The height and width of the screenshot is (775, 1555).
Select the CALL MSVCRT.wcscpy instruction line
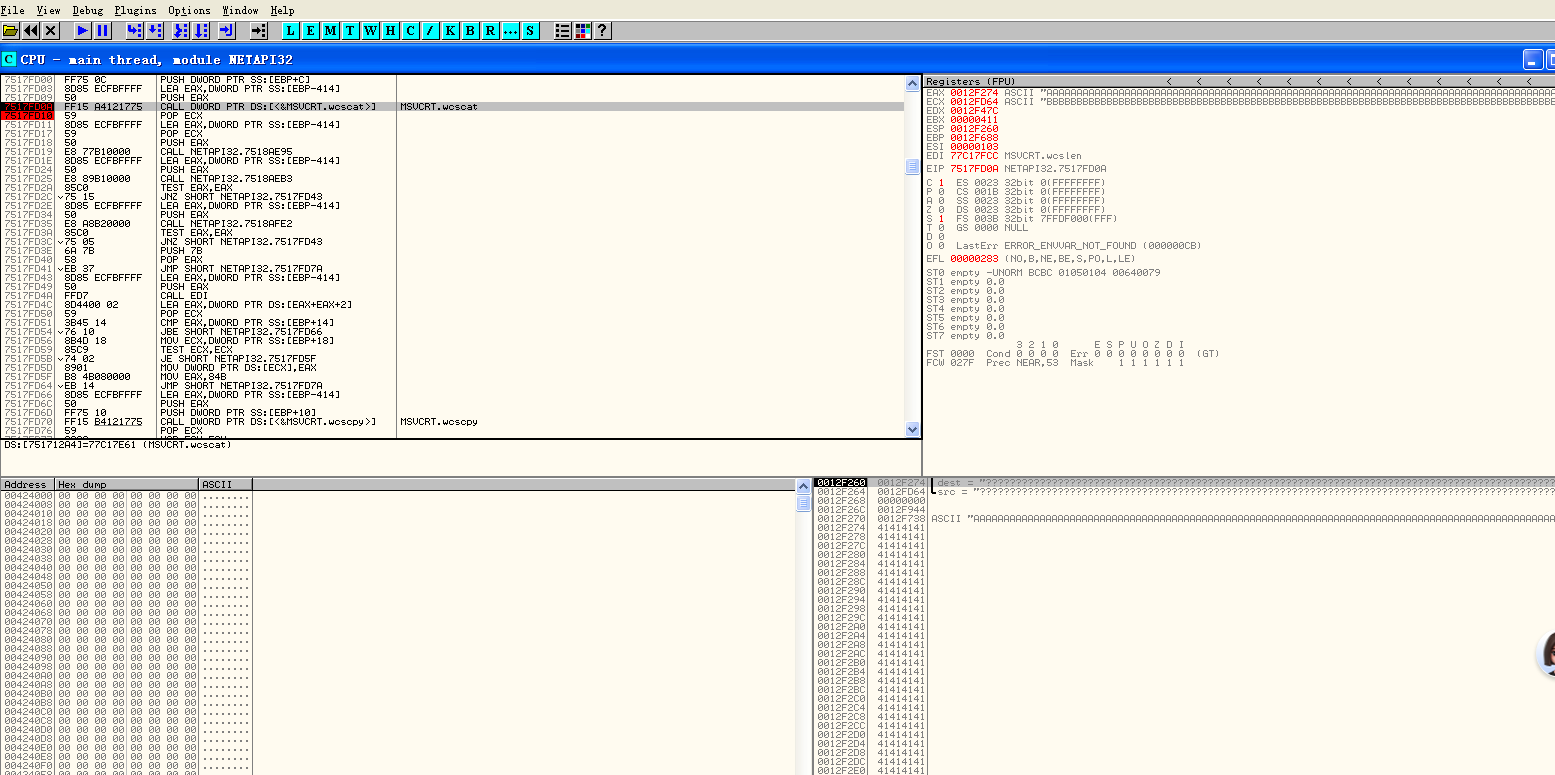tap(268, 422)
